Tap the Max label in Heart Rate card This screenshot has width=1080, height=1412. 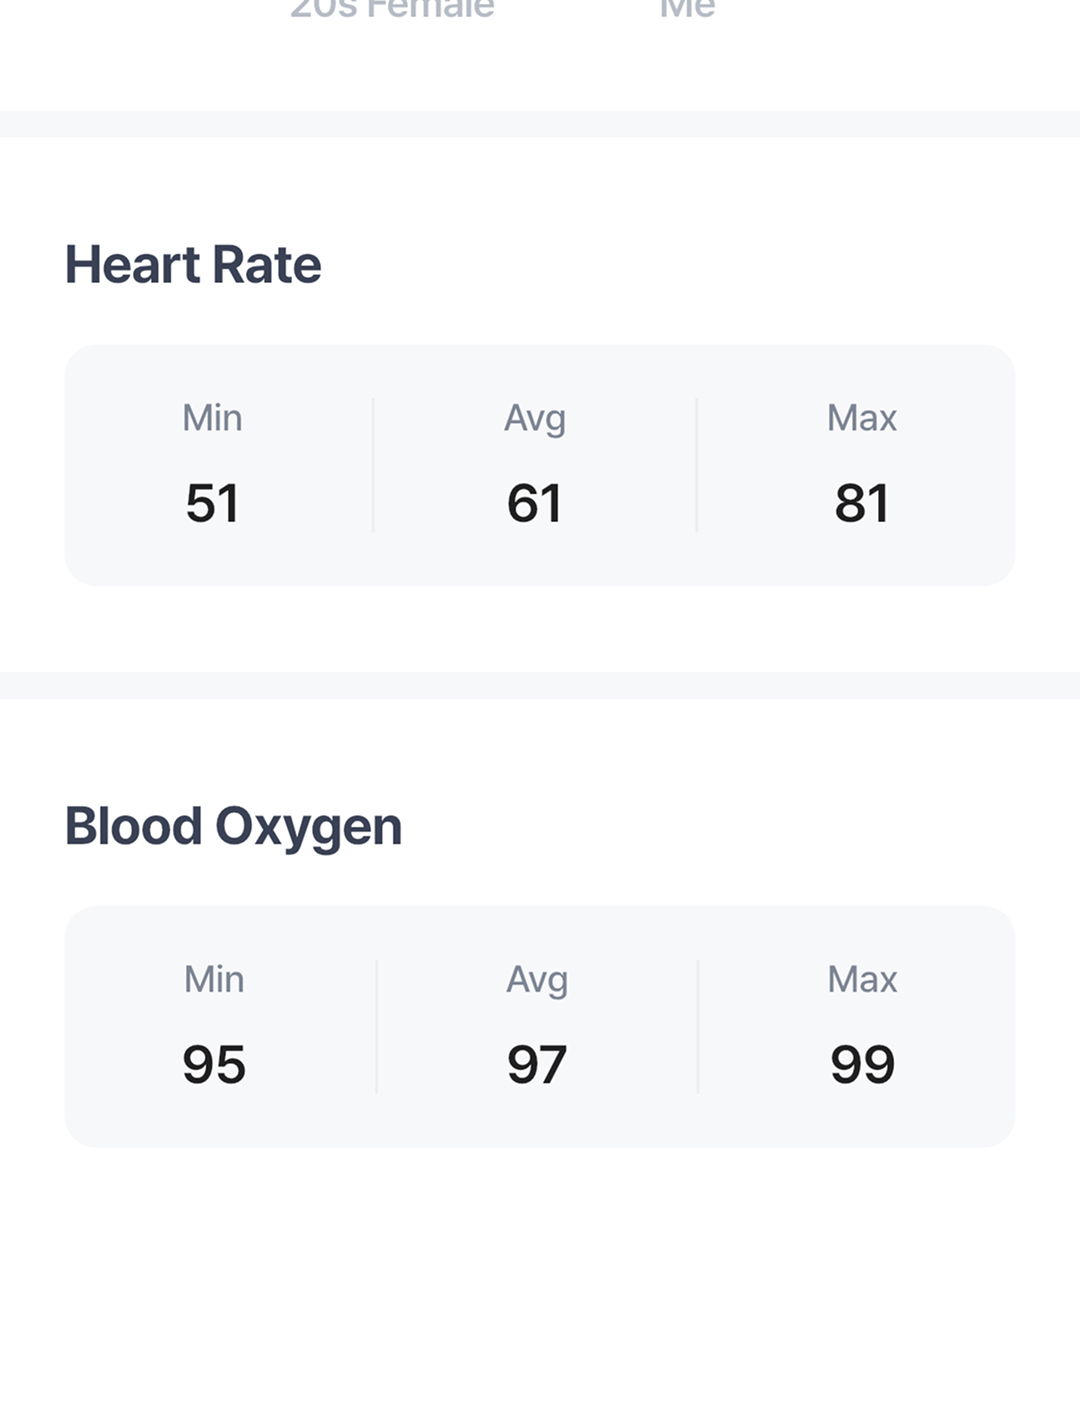pos(862,417)
